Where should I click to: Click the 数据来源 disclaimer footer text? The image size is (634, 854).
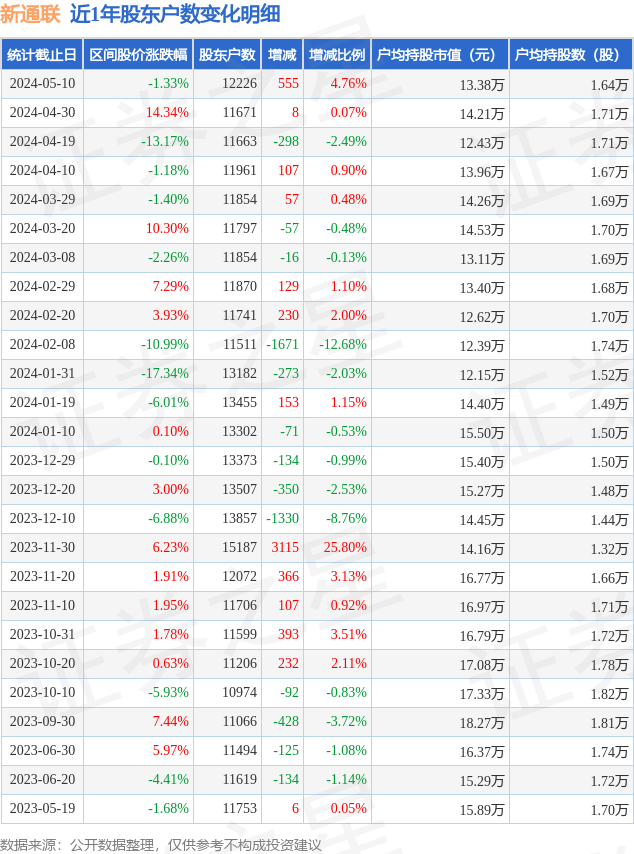(161, 845)
